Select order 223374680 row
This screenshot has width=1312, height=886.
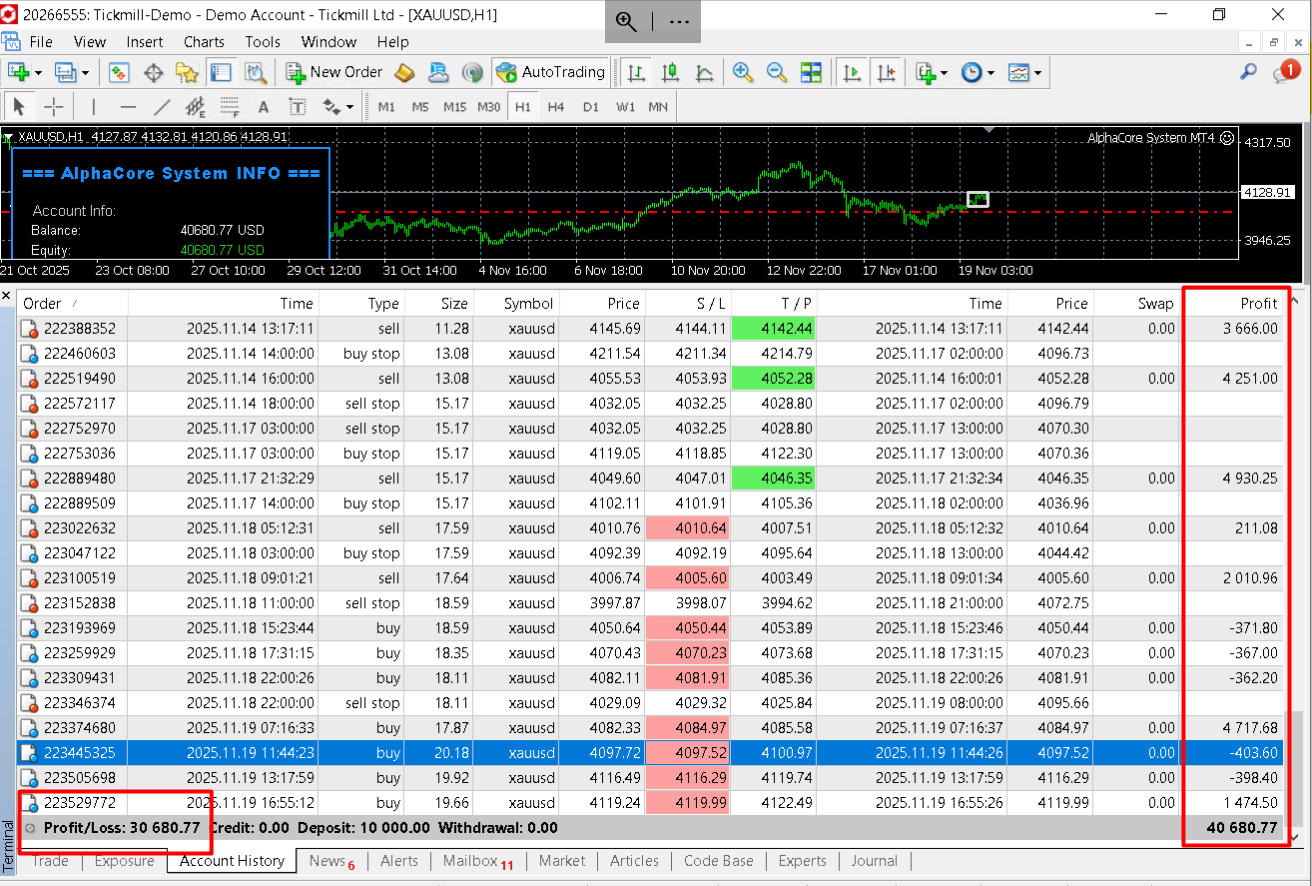click(x=80, y=728)
